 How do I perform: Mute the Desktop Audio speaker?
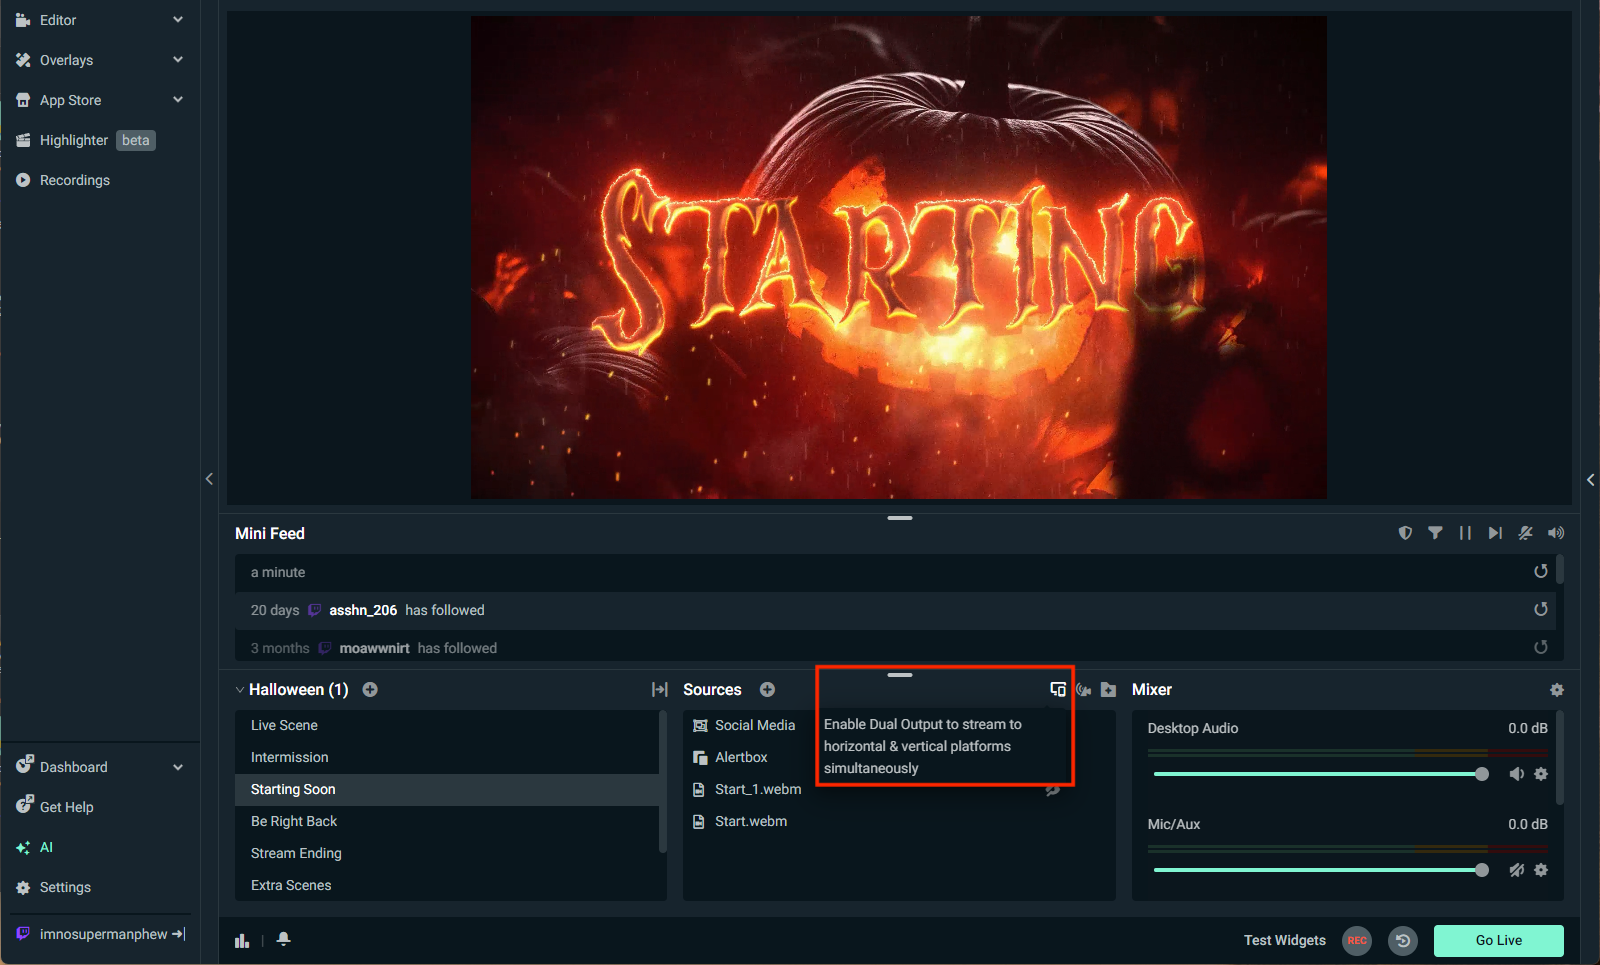pyautogui.click(x=1516, y=774)
